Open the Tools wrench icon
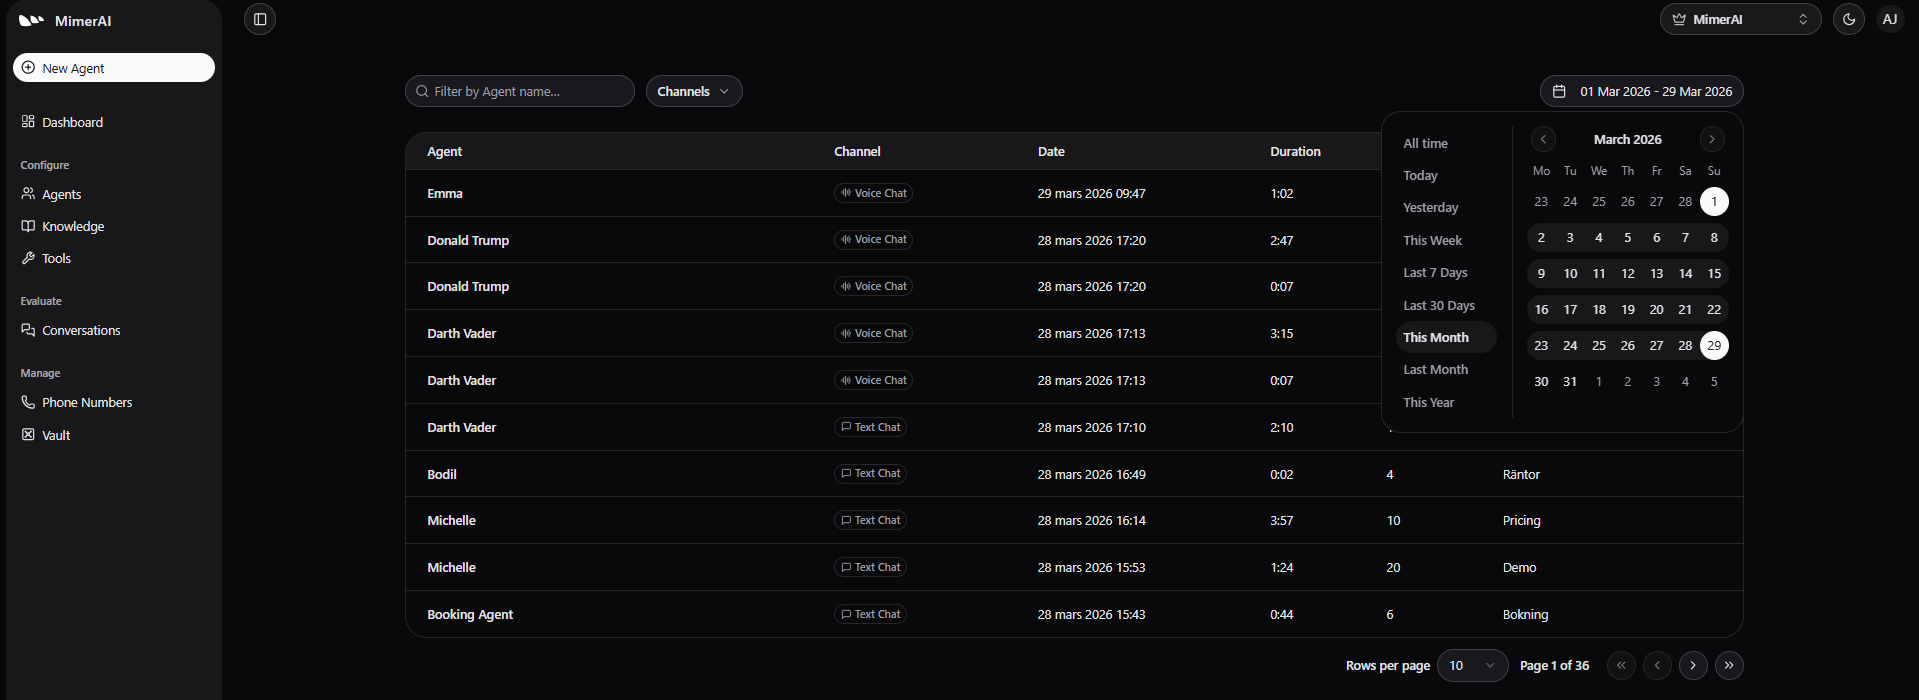The height and width of the screenshot is (700, 1919). click(x=28, y=258)
